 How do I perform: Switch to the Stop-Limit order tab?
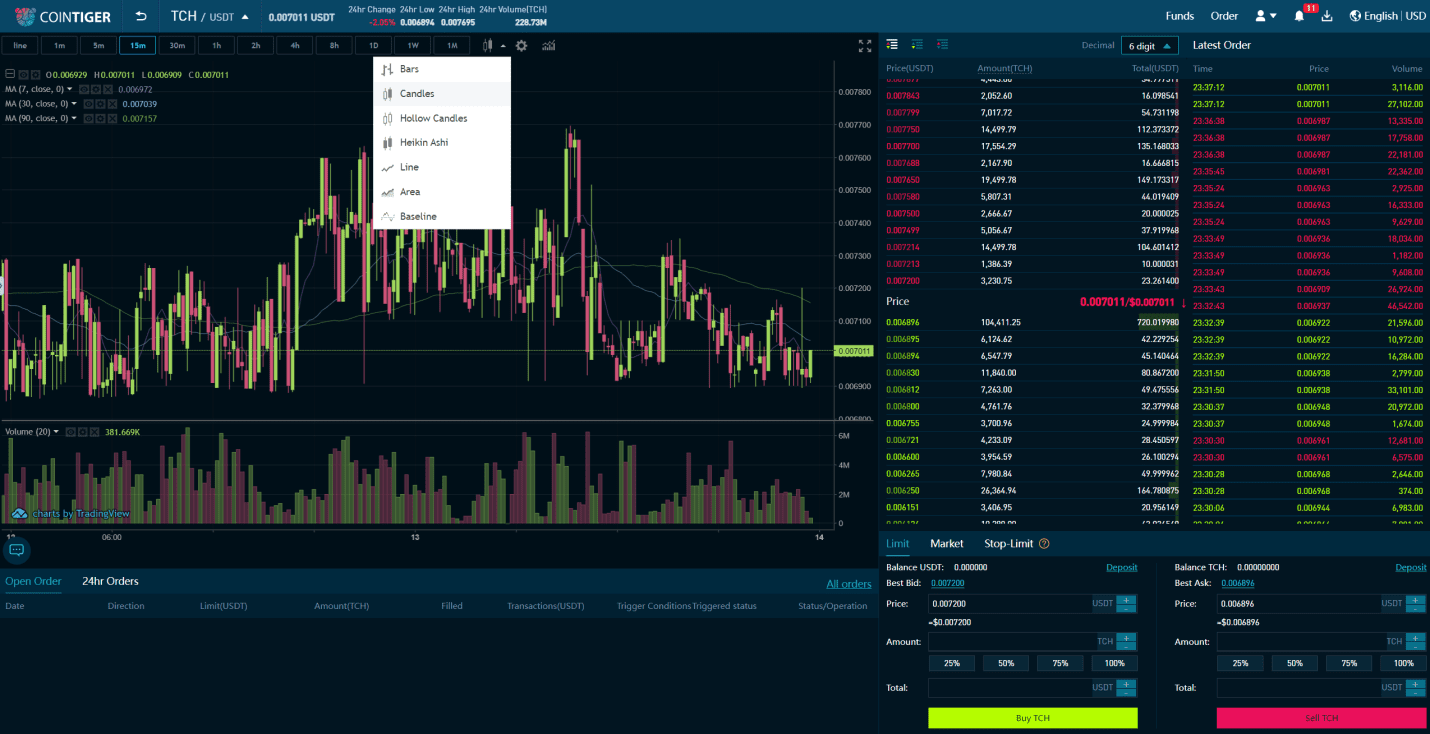pos(1008,544)
